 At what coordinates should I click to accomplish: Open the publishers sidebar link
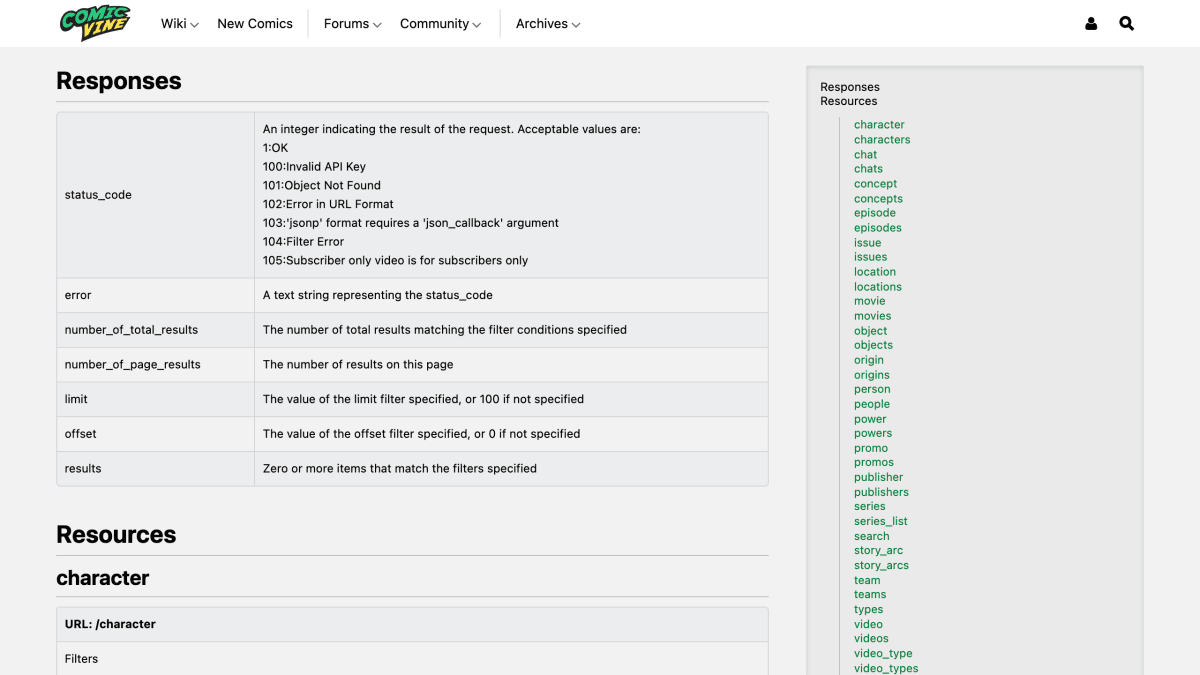[x=881, y=492]
